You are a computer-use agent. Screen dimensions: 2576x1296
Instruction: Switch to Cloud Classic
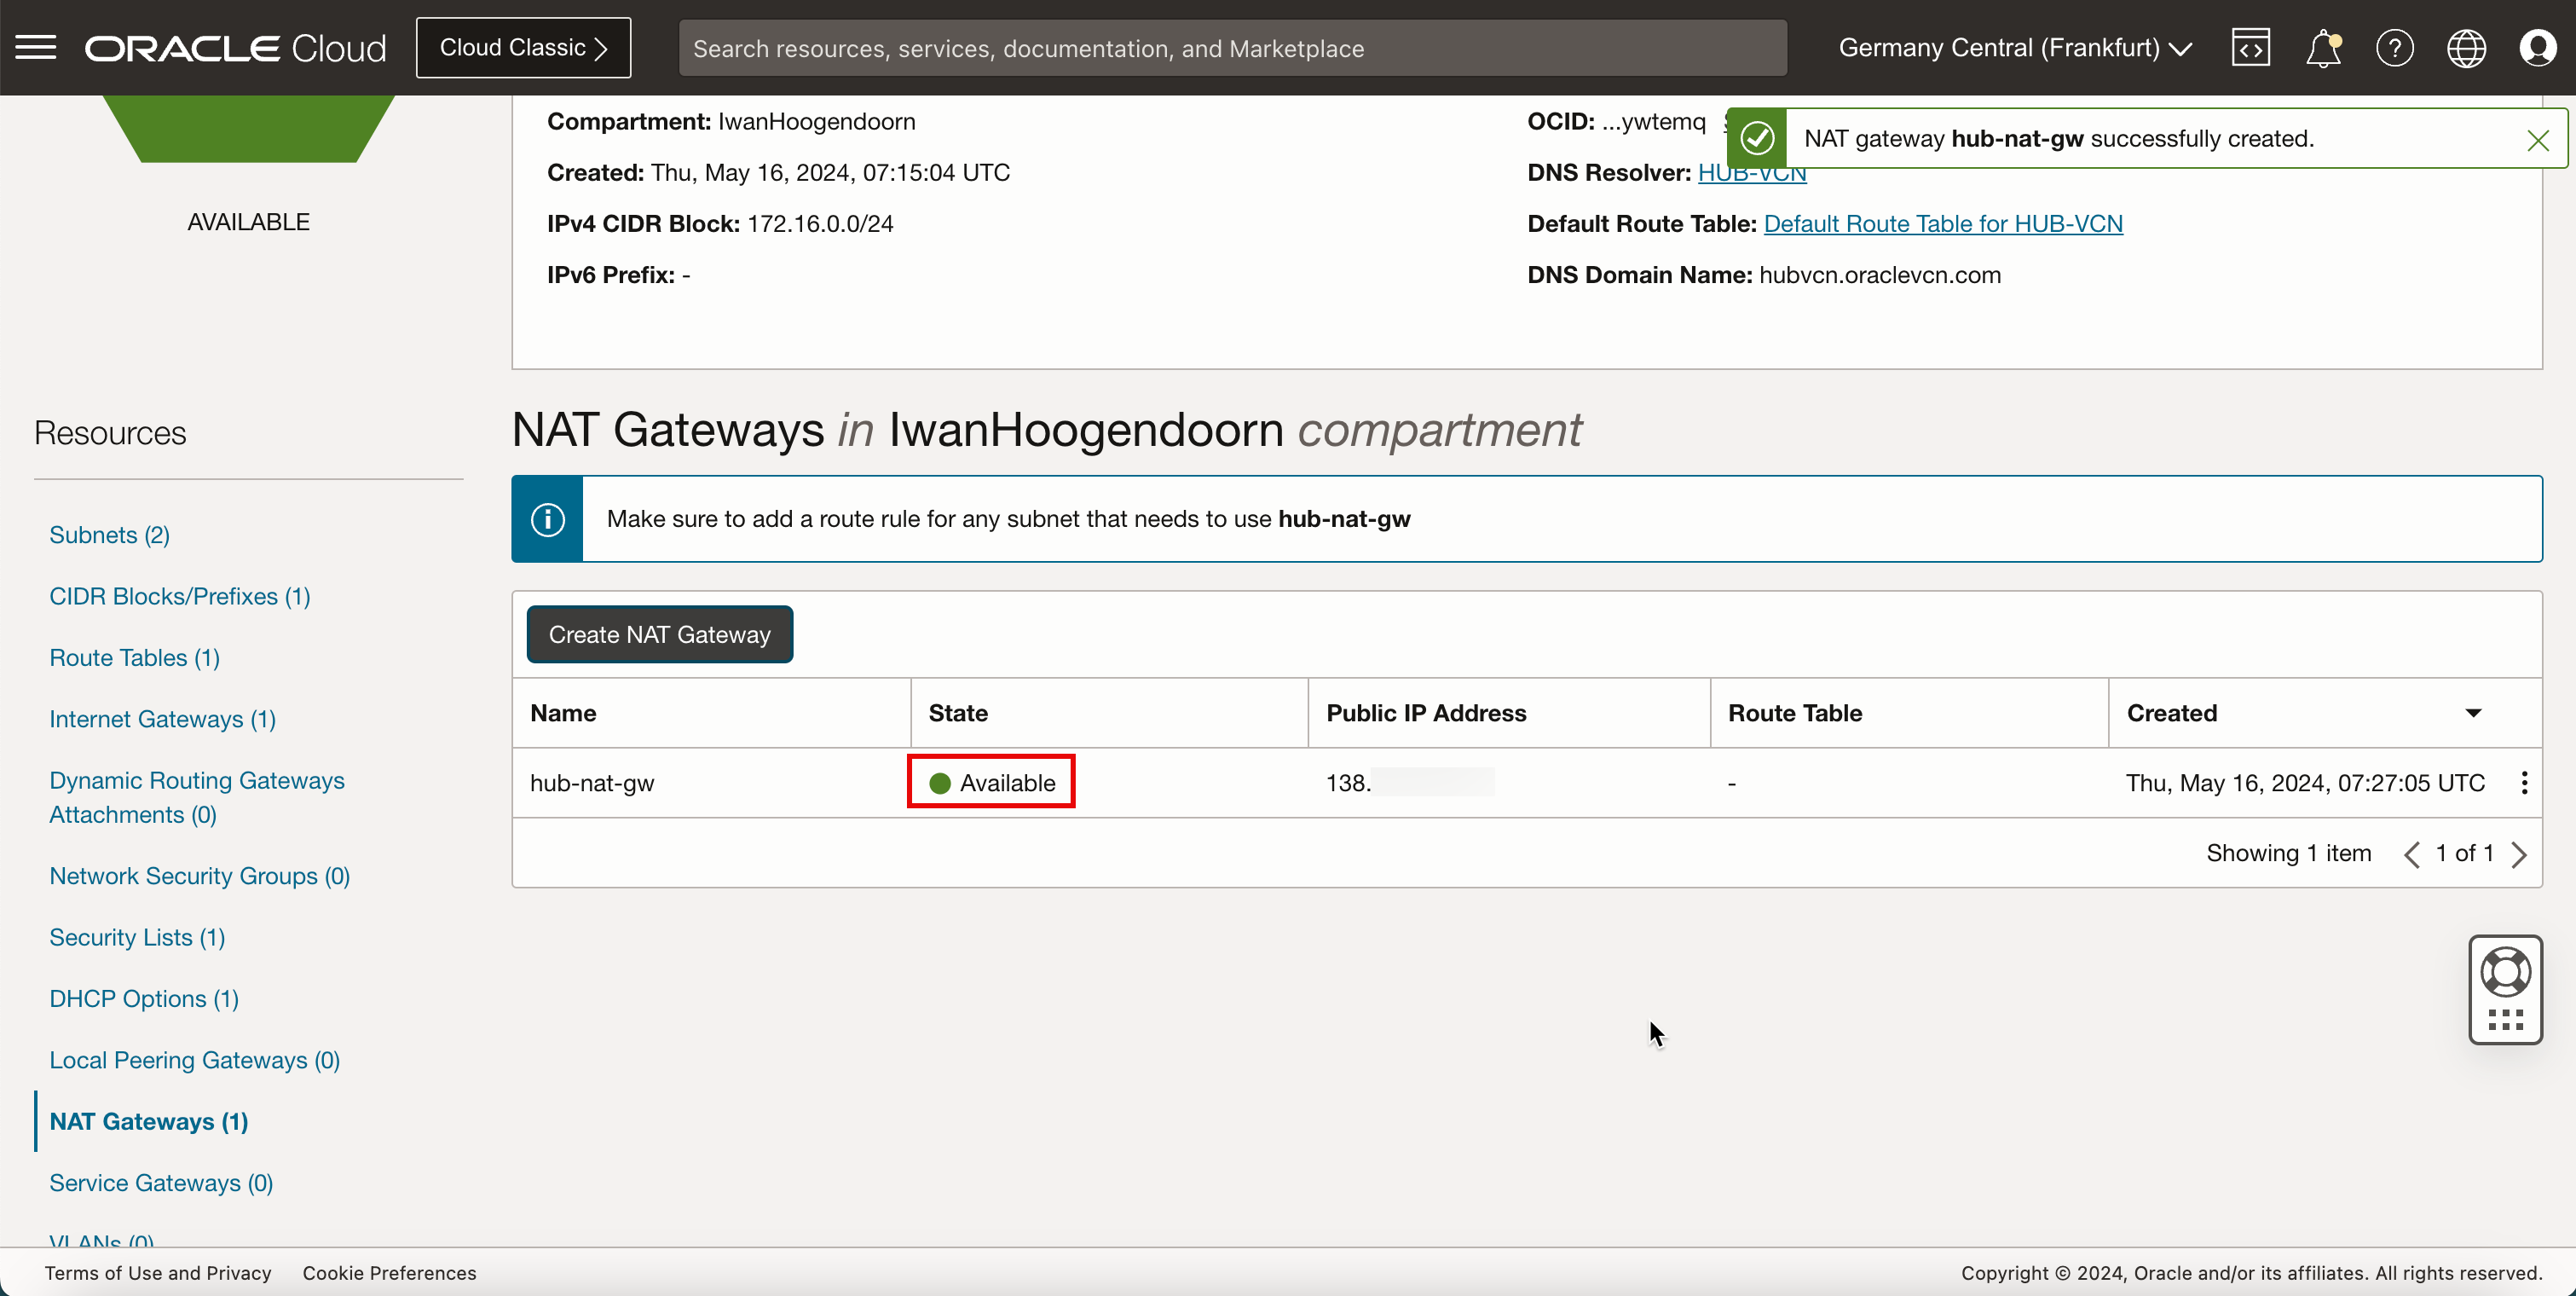click(523, 47)
